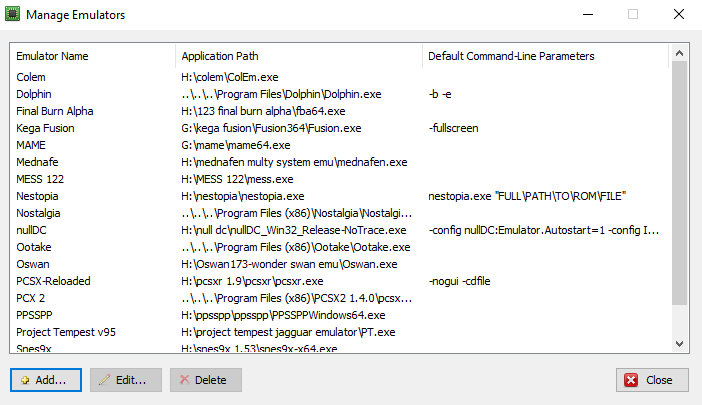Click the Delete button
Screen dimensions: 702x405
[205, 380]
